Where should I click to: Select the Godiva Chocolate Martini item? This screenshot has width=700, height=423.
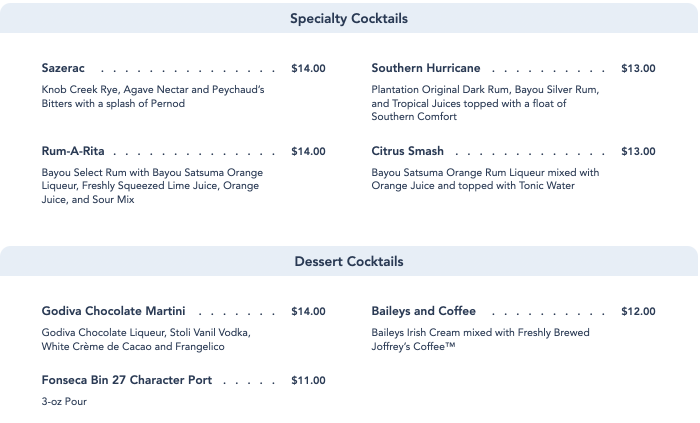click(113, 311)
